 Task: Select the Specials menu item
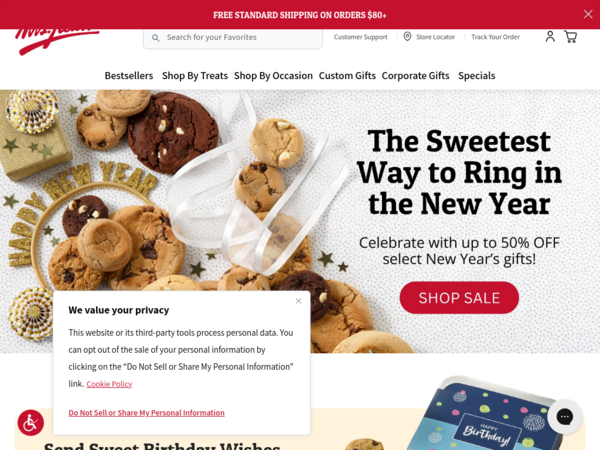[x=476, y=76]
